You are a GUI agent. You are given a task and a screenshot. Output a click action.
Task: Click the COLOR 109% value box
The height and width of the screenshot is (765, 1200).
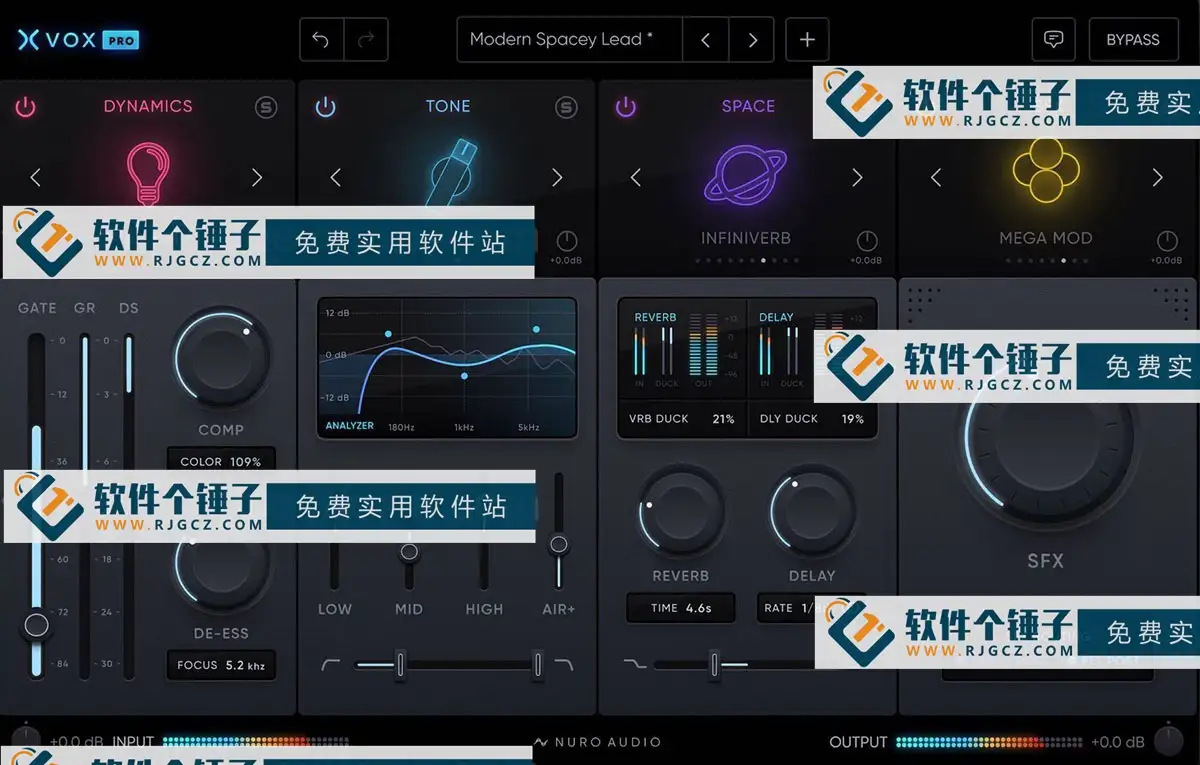pyautogui.click(x=221, y=461)
